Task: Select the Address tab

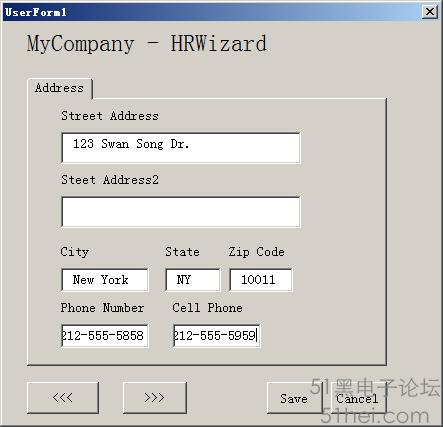Action: click(x=60, y=88)
